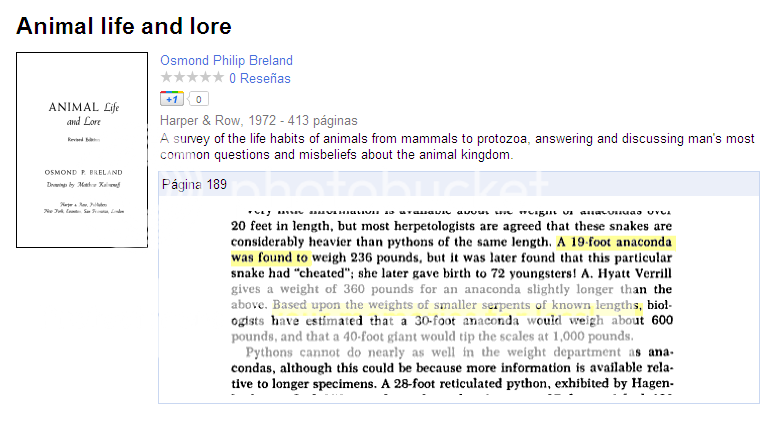Click the Google +1 button
Viewport: 779px width, 423px height.
[x=171, y=99]
